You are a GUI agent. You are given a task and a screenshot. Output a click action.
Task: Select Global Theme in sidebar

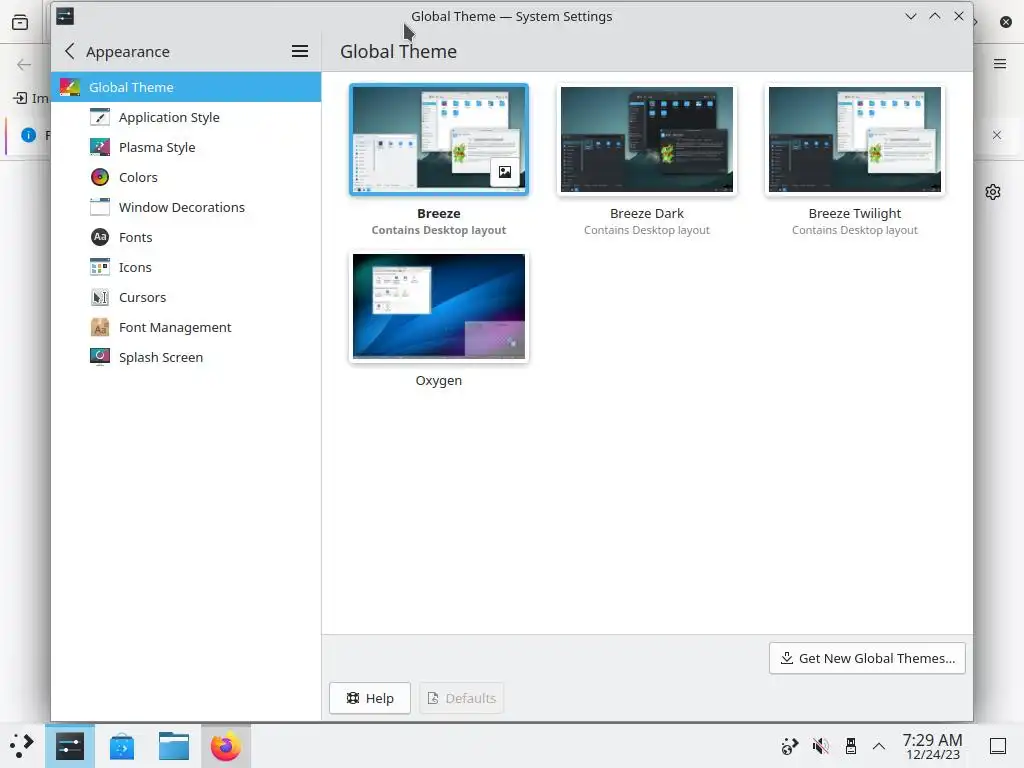pos(186,87)
